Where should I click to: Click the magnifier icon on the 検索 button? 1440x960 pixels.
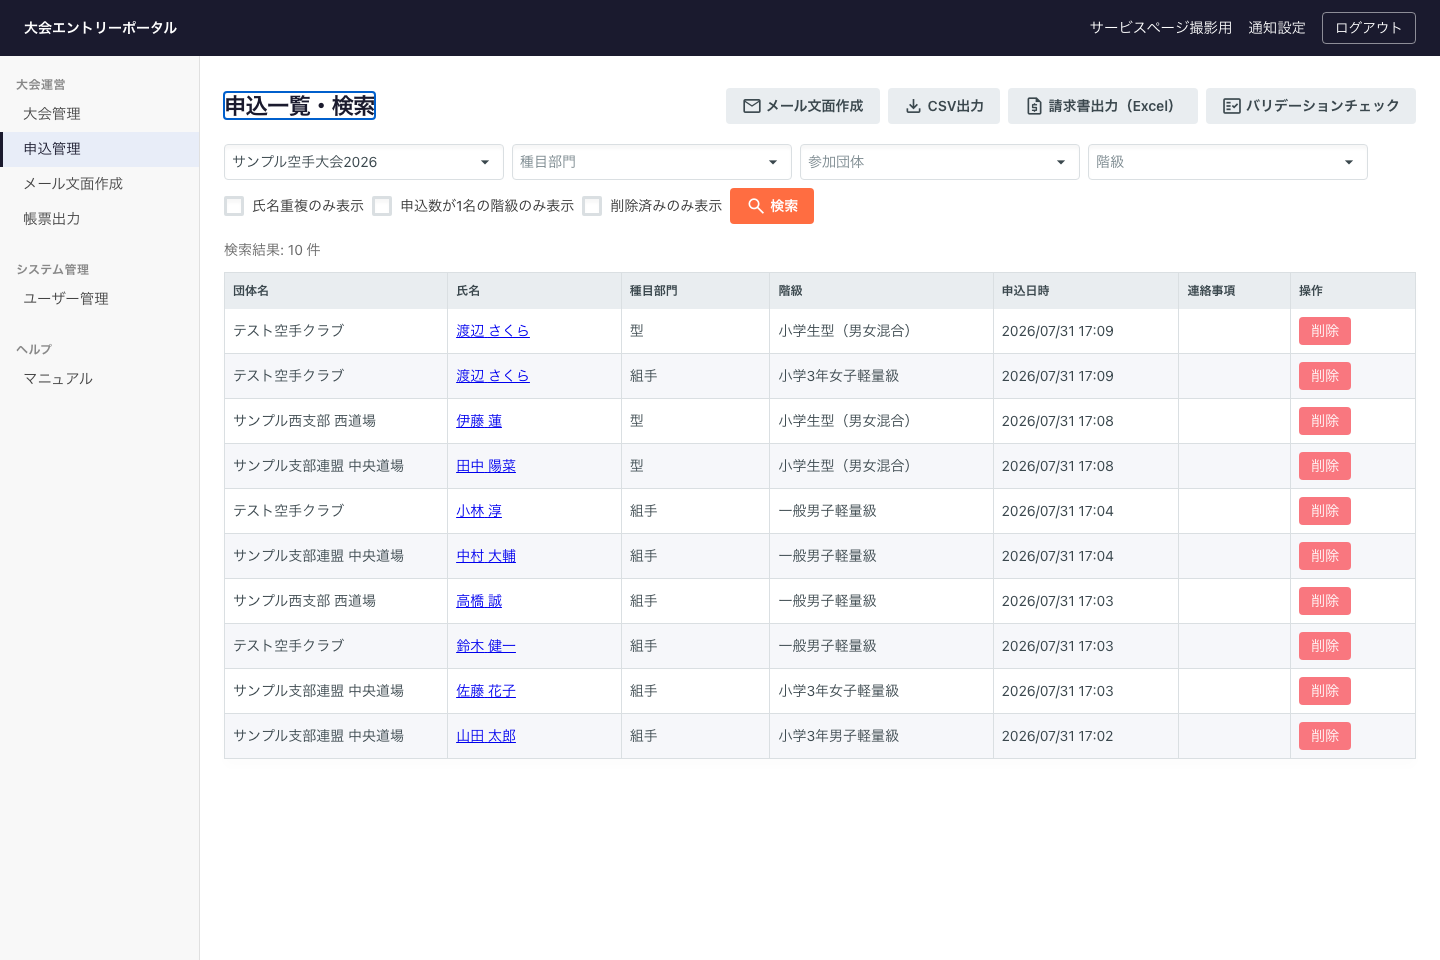pyautogui.click(x=756, y=206)
